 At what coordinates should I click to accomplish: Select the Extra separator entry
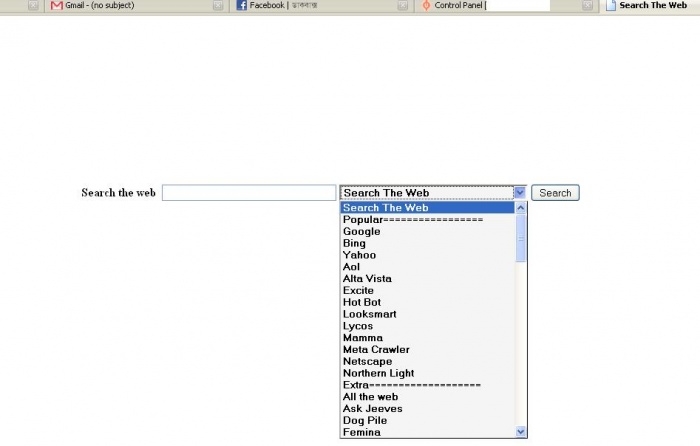(427, 385)
